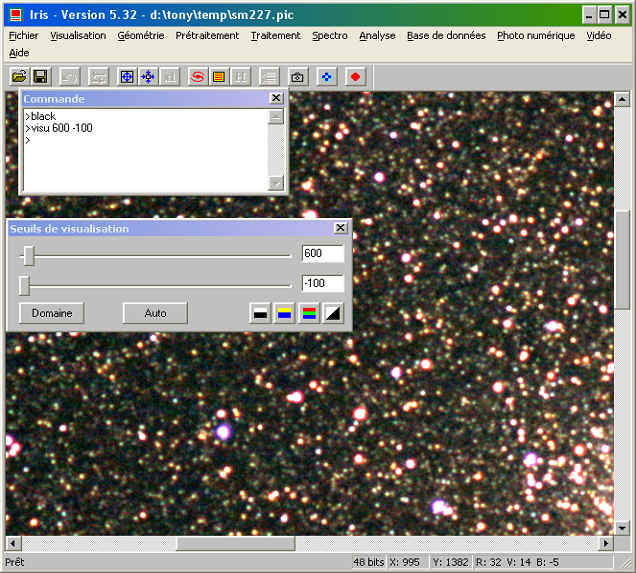Click the greyed lined-list toolbar icon
Screen dimensions: 636x573
[269, 76]
